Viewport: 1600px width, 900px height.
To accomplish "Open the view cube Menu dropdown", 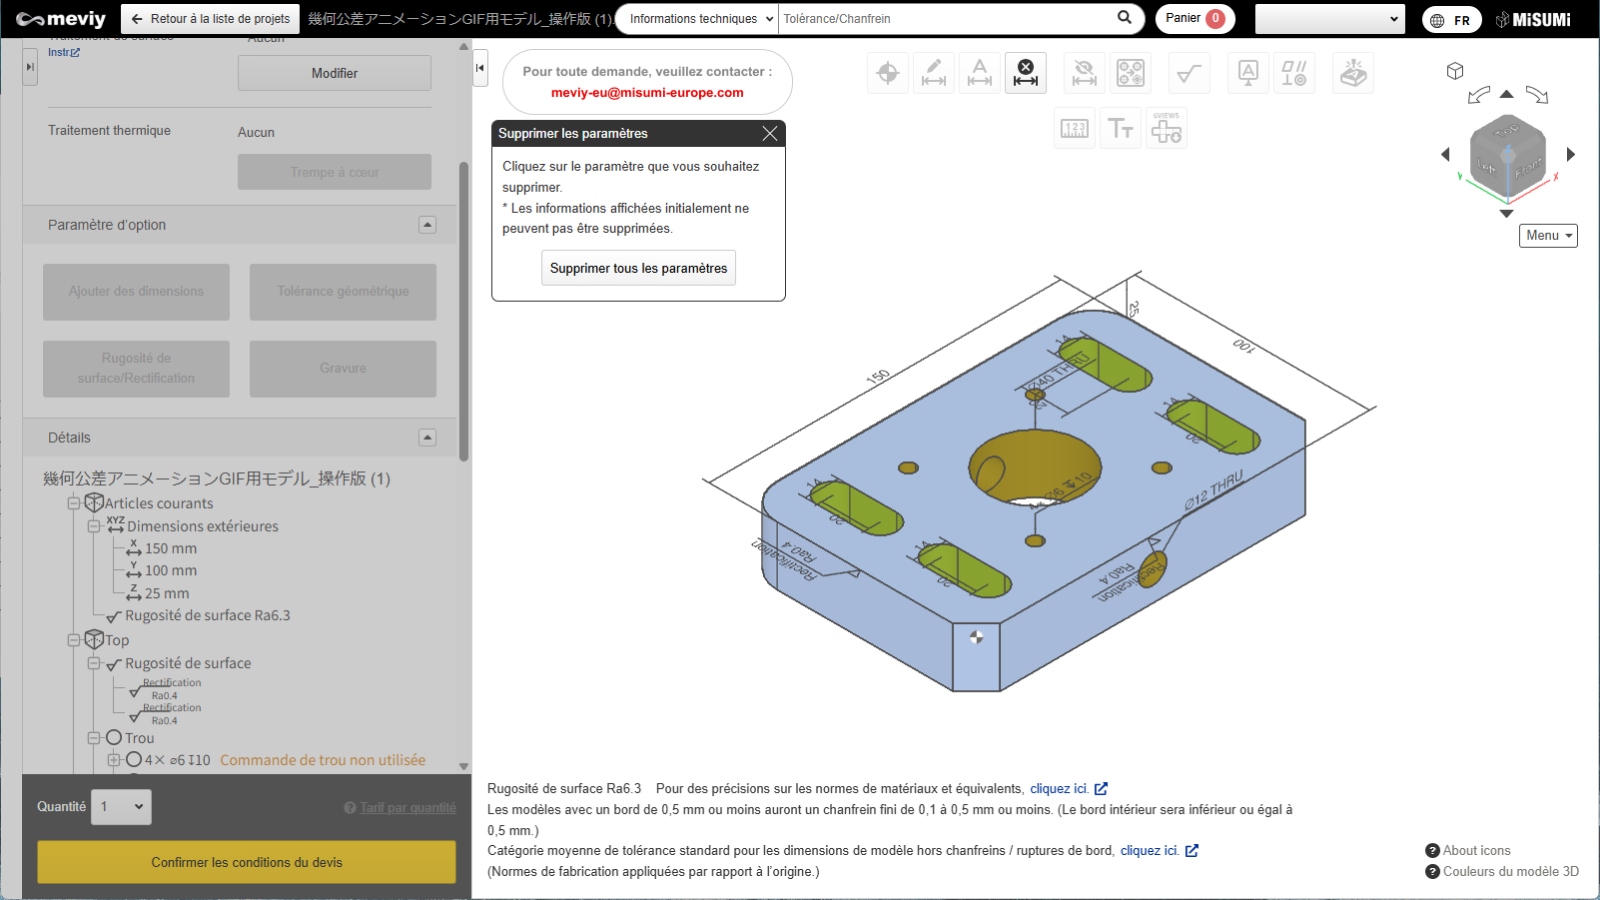I will click(1548, 236).
